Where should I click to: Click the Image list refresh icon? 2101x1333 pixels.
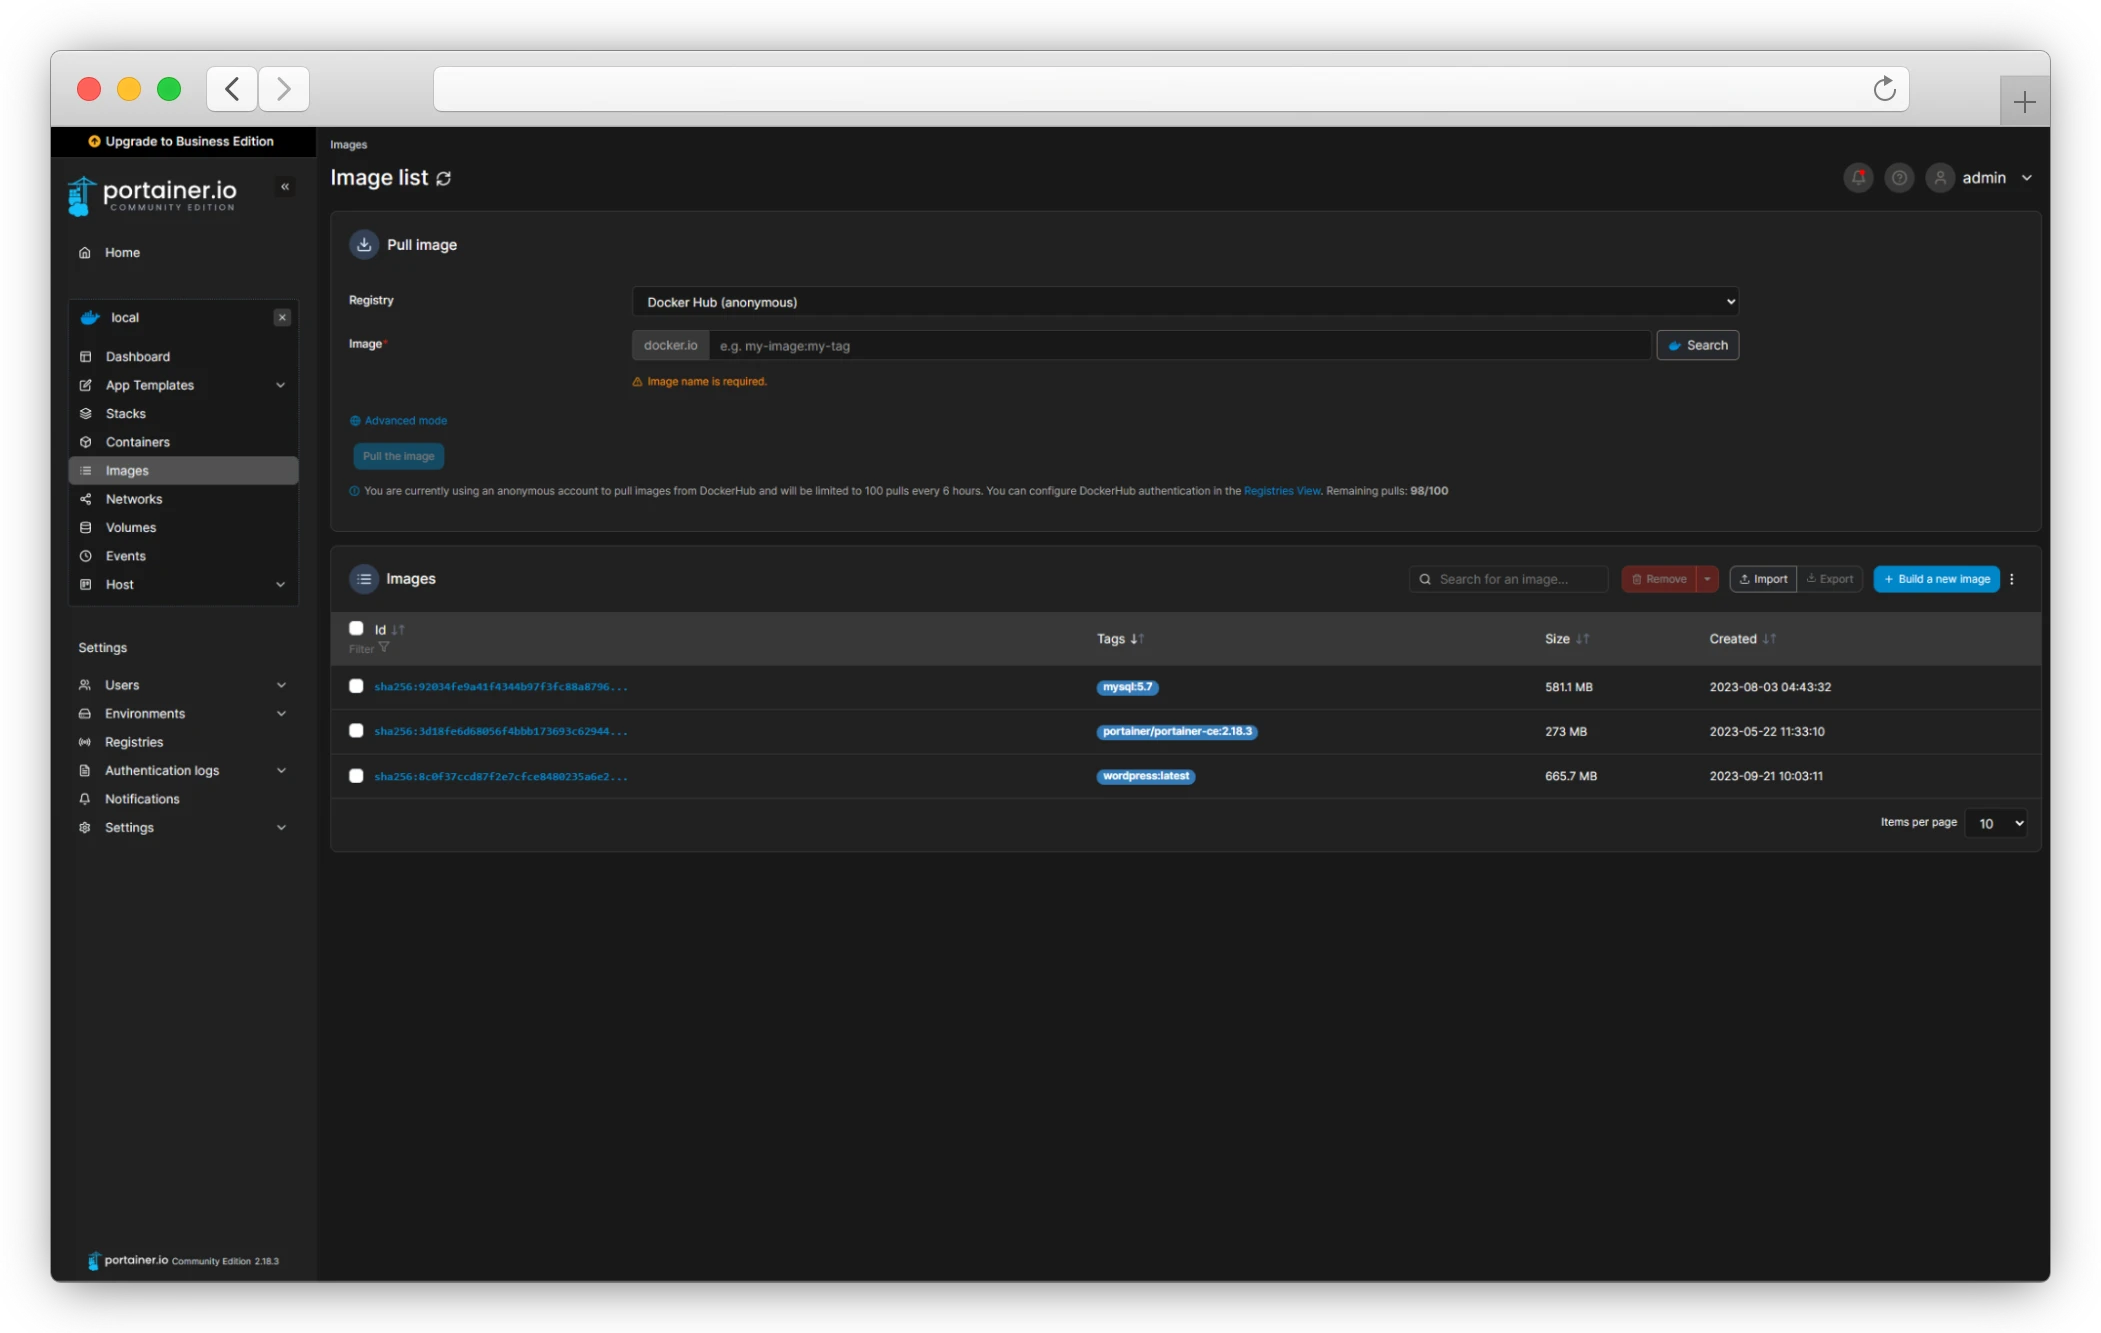point(444,178)
